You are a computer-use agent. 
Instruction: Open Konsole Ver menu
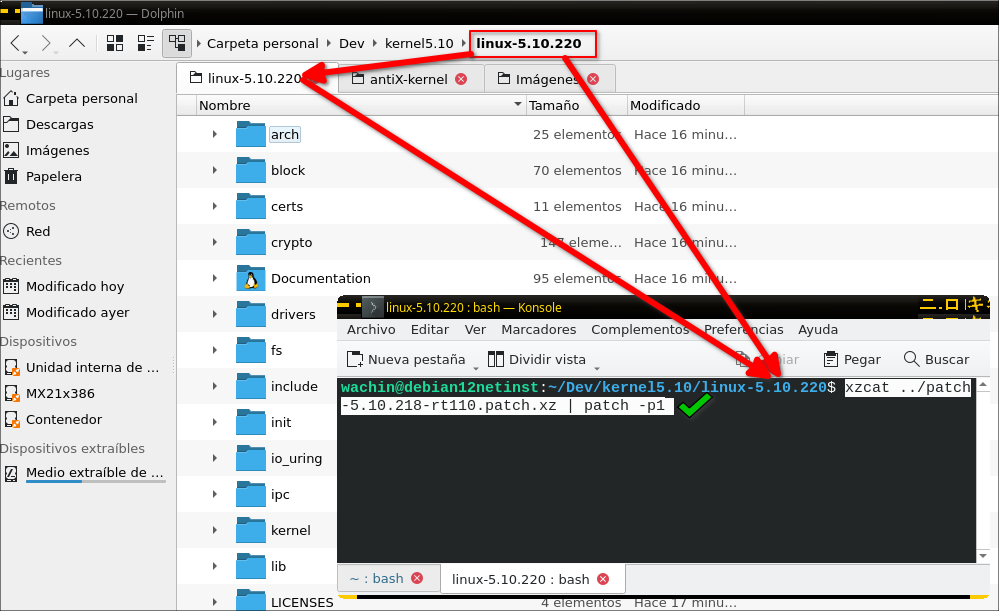(475, 329)
